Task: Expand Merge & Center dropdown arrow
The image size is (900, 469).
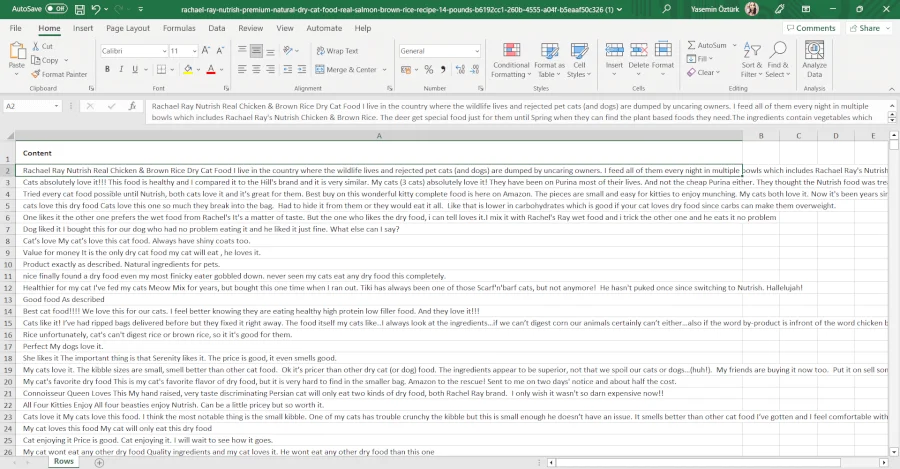Action: pyautogui.click(x=385, y=69)
